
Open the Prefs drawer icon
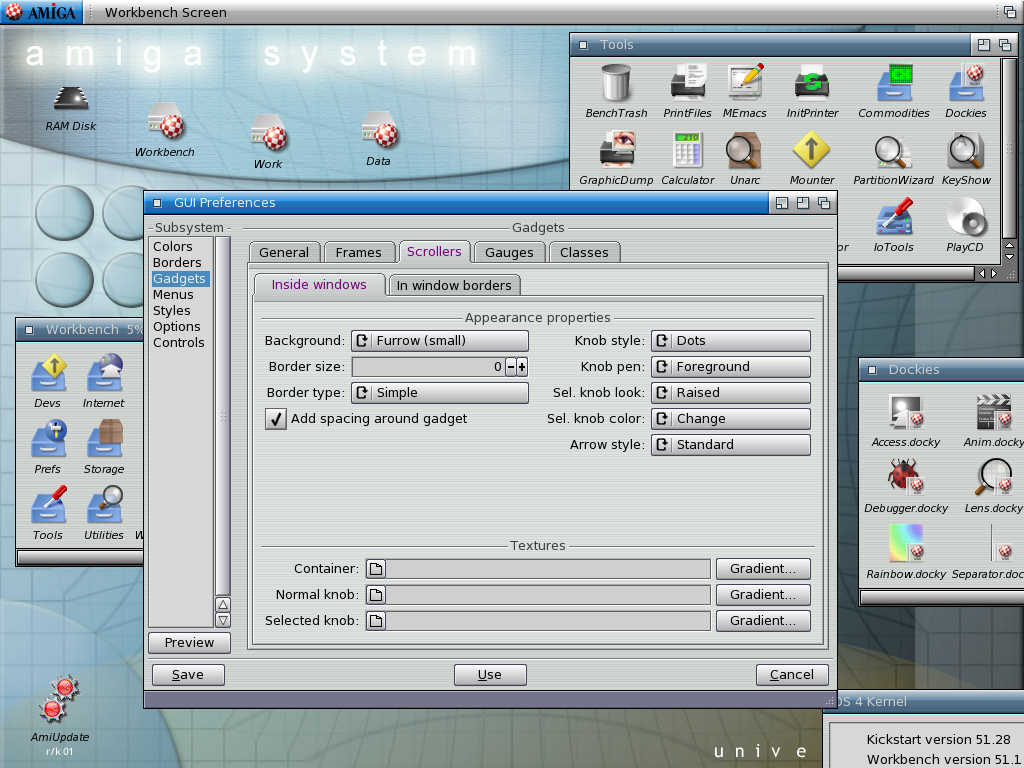(48, 438)
